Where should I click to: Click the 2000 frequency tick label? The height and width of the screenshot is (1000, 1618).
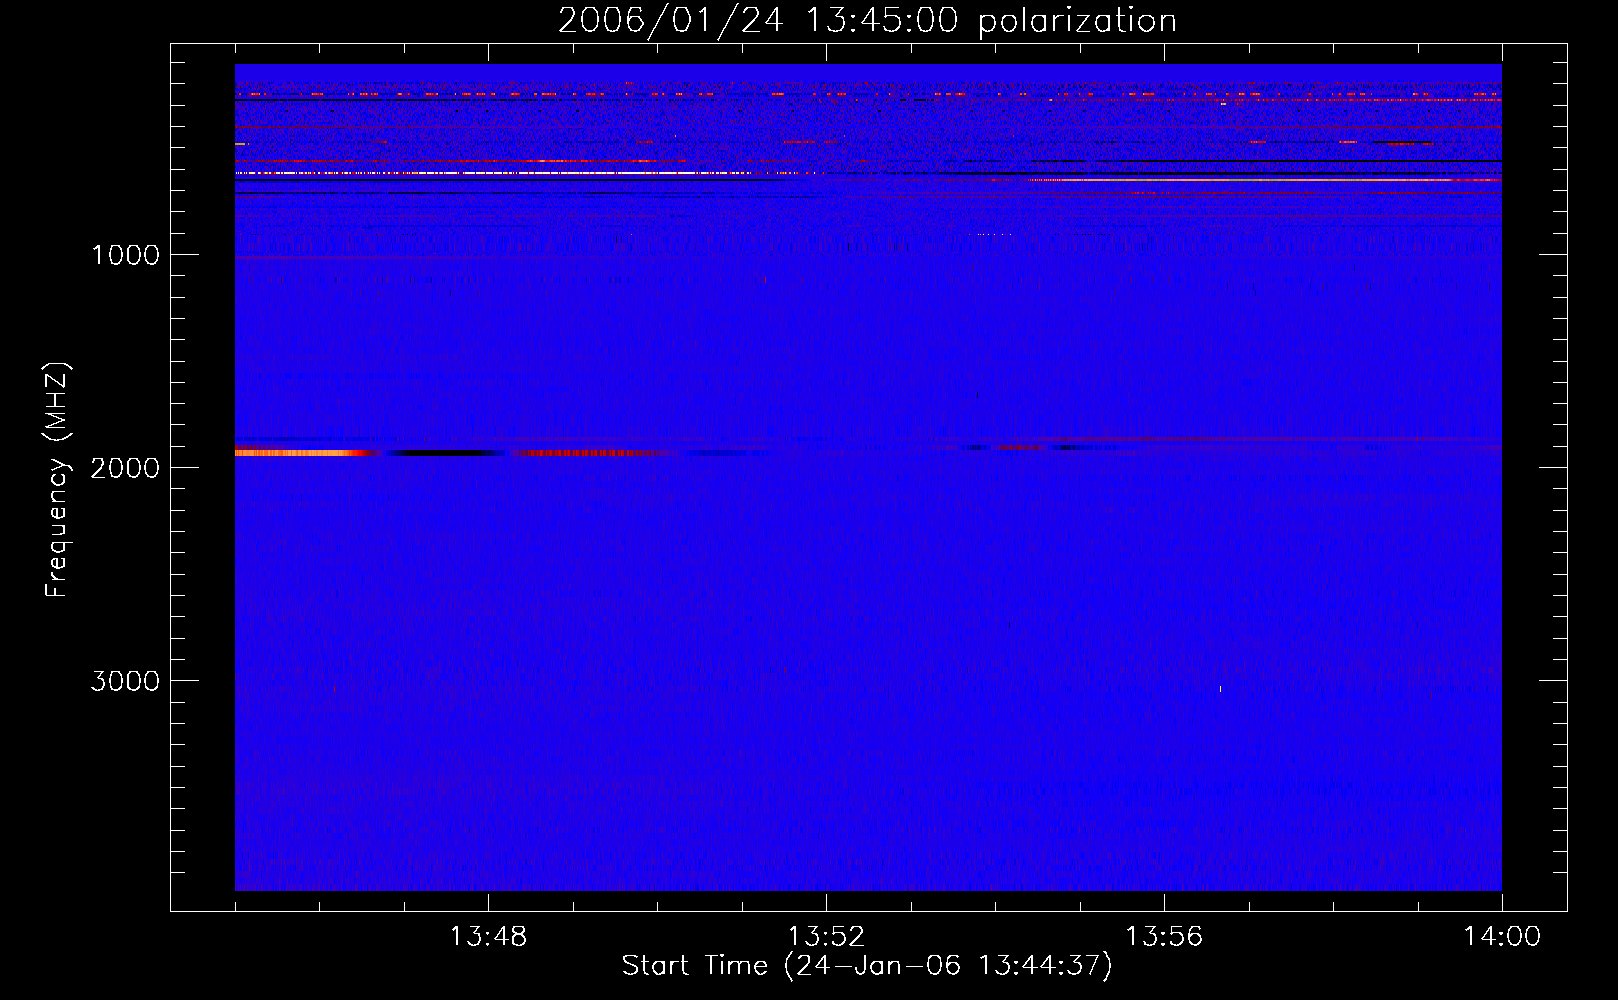click(x=125, y=468)
